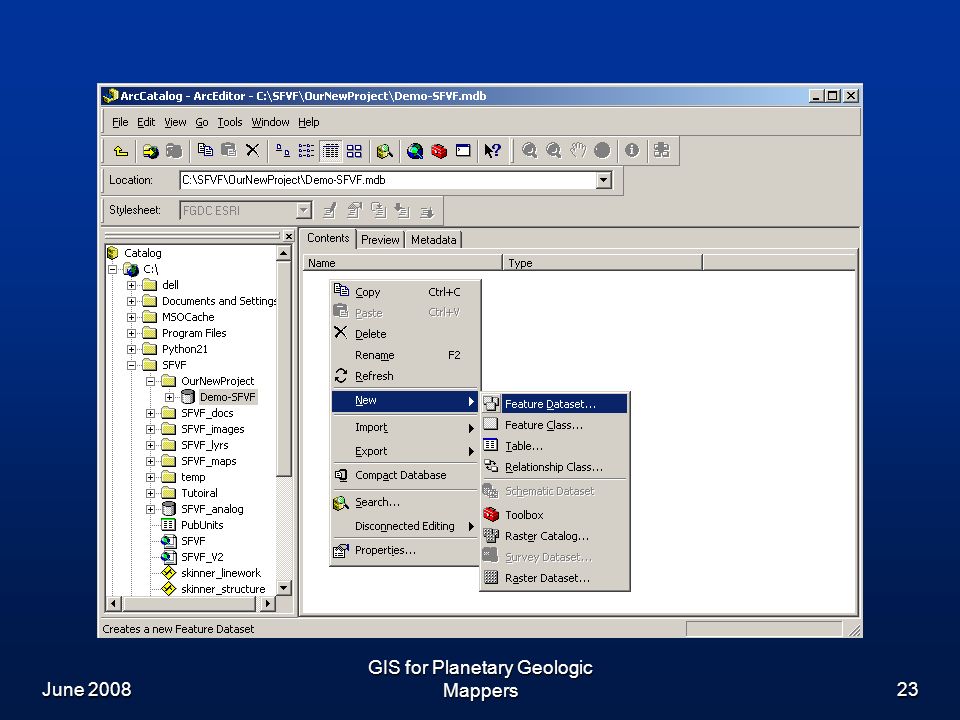Select the Tutoiral folder
This screenshot has height=720, width=960.
199,493
